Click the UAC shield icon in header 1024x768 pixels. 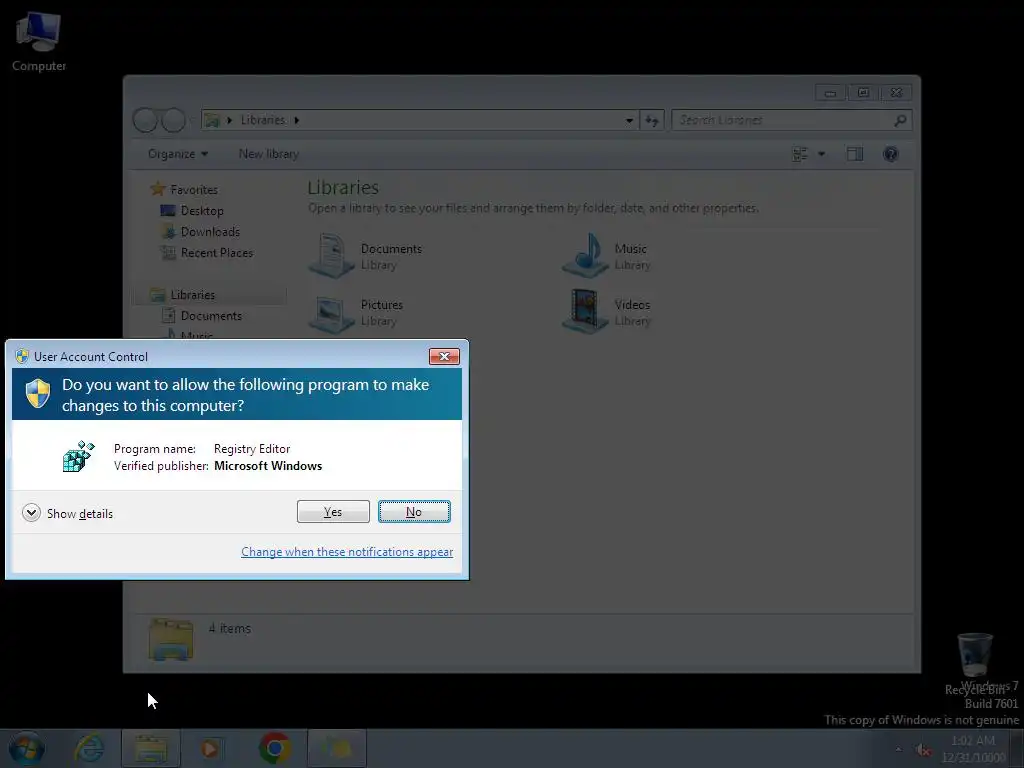pyautogui.click(x=38, y=394)
